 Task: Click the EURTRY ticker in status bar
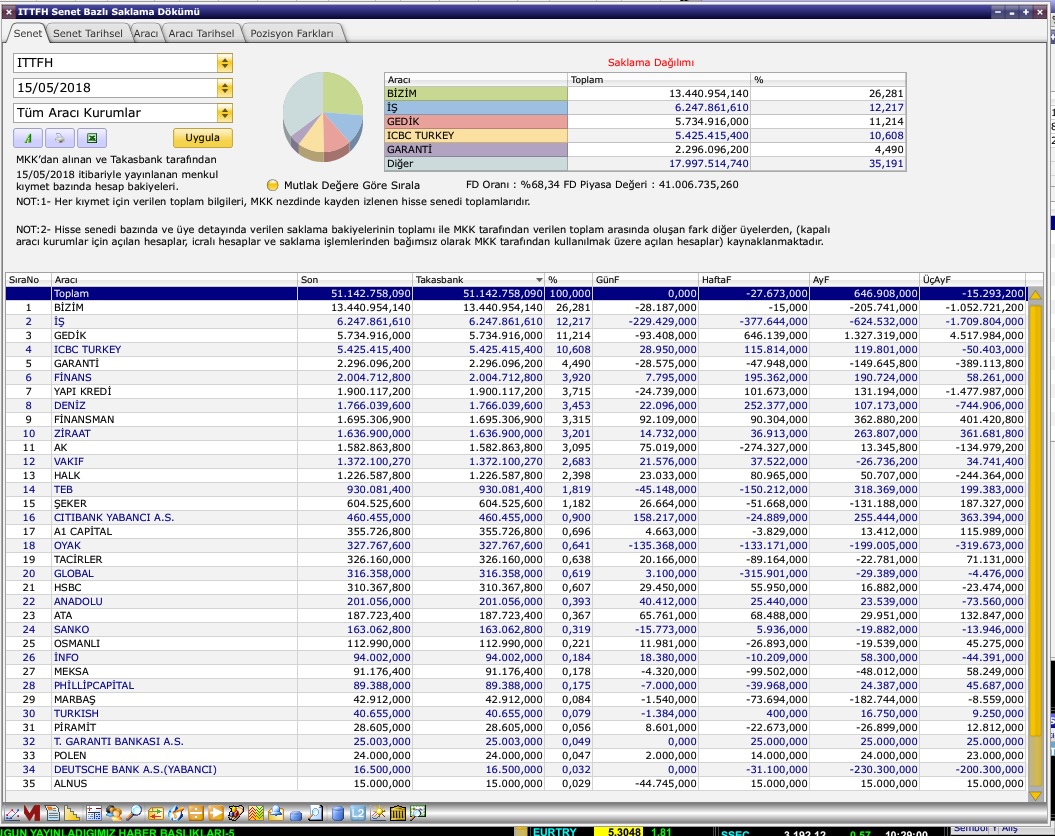(x=554, y=832)
